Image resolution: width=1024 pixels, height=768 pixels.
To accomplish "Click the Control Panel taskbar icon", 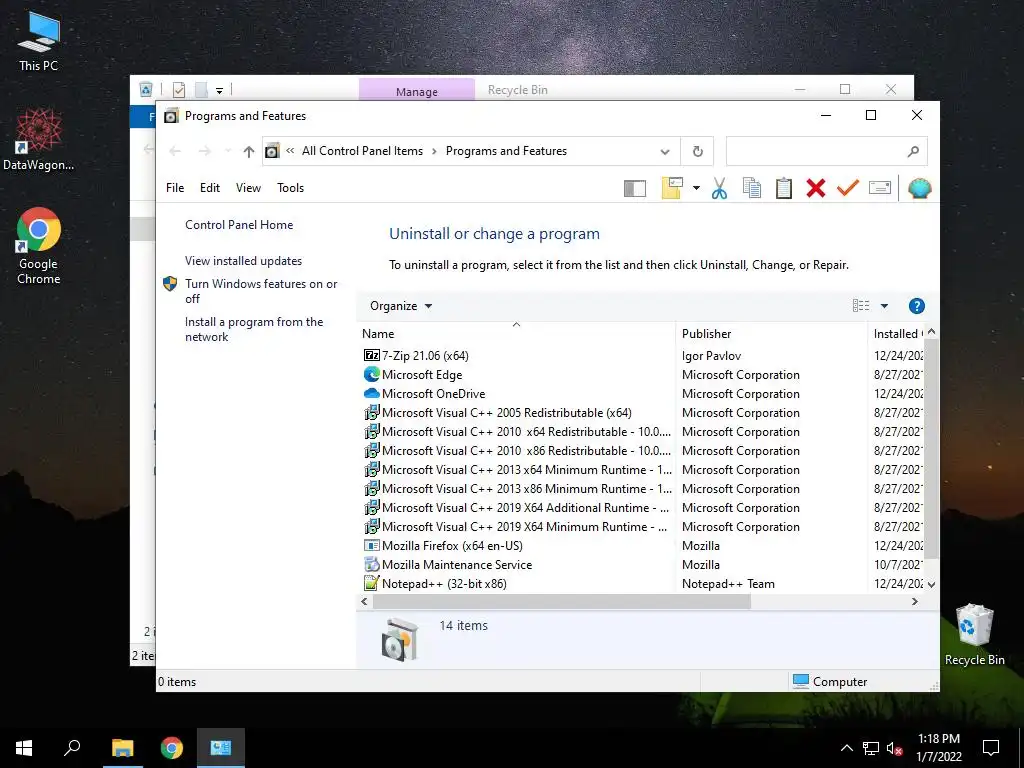I will click(x=221, y=748).
